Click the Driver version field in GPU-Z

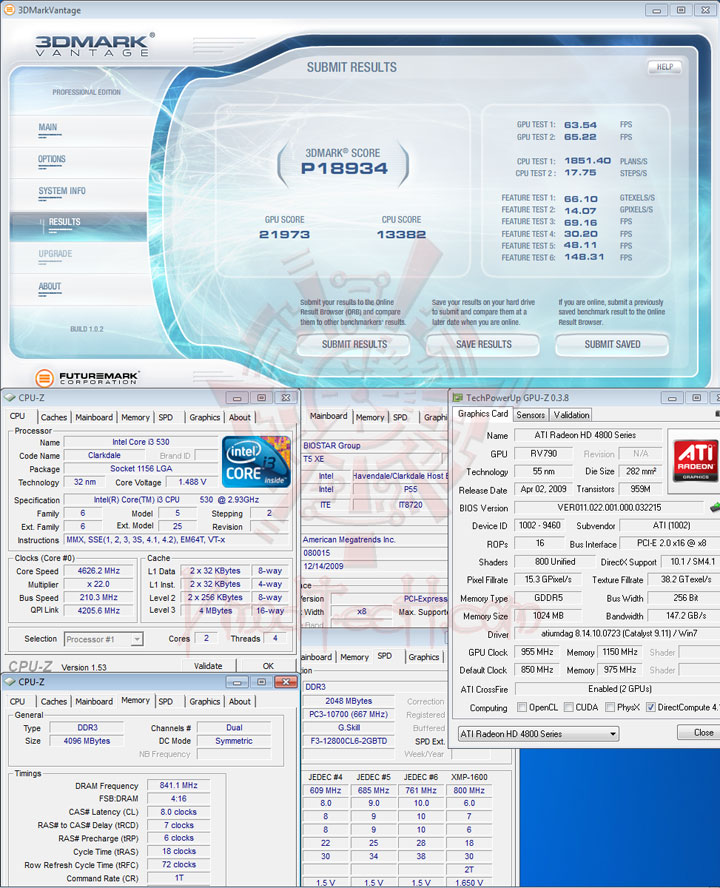tap(617, 633)
